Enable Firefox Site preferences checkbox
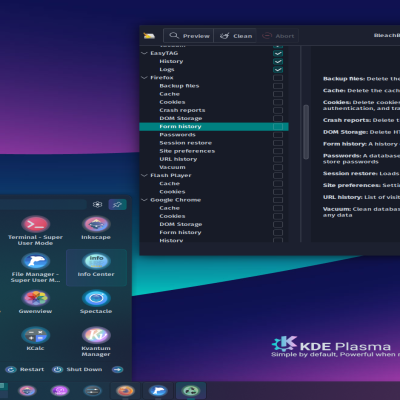 click(x=278, y=151)
